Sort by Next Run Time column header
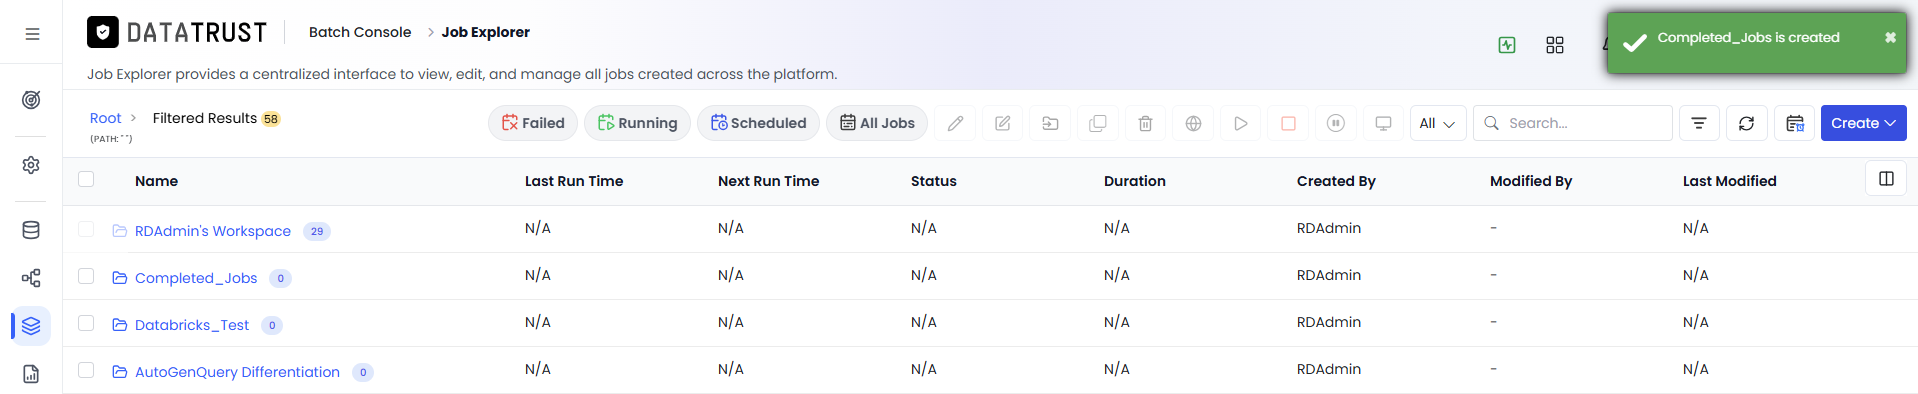Viewport: 1918px width, 394px height. tap(768, 181)
